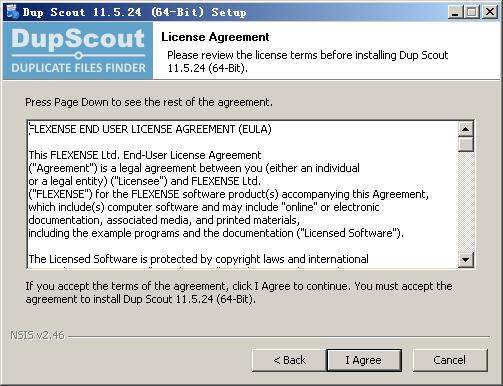
Task: Click the Dup Scout installer icon in title bar
Action: pos(12,12)
